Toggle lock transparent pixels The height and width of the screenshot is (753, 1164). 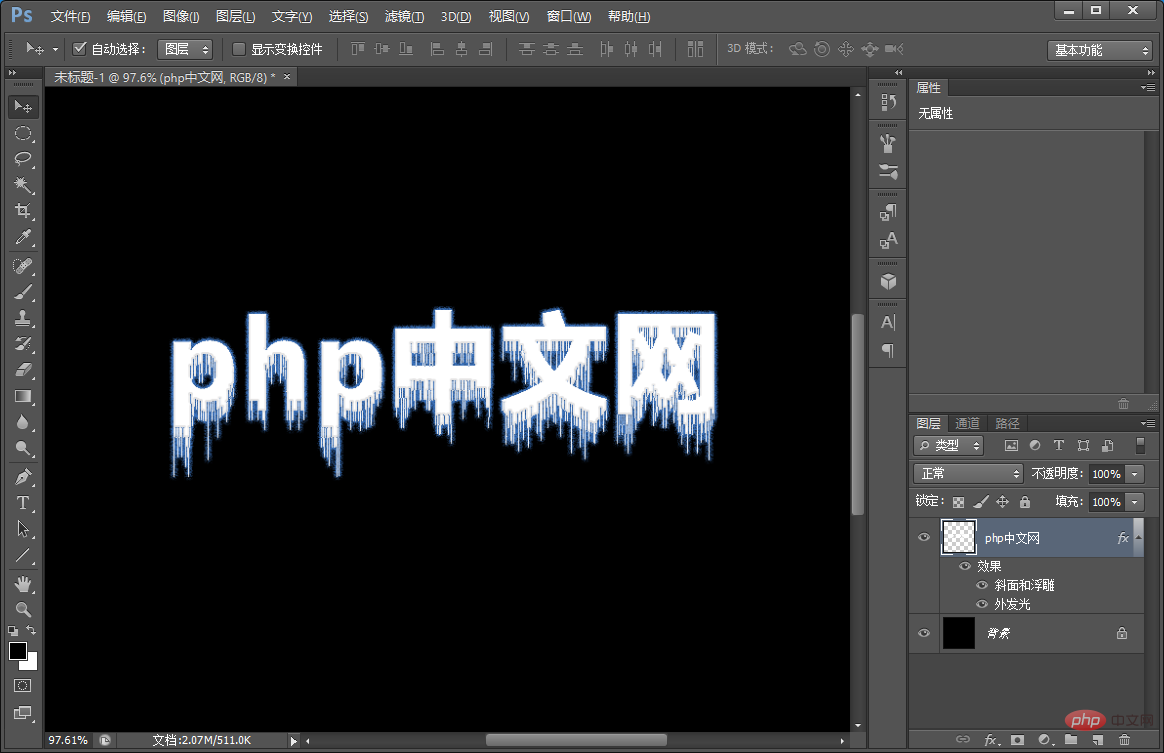pyautogui.click(x=959, y=503)
